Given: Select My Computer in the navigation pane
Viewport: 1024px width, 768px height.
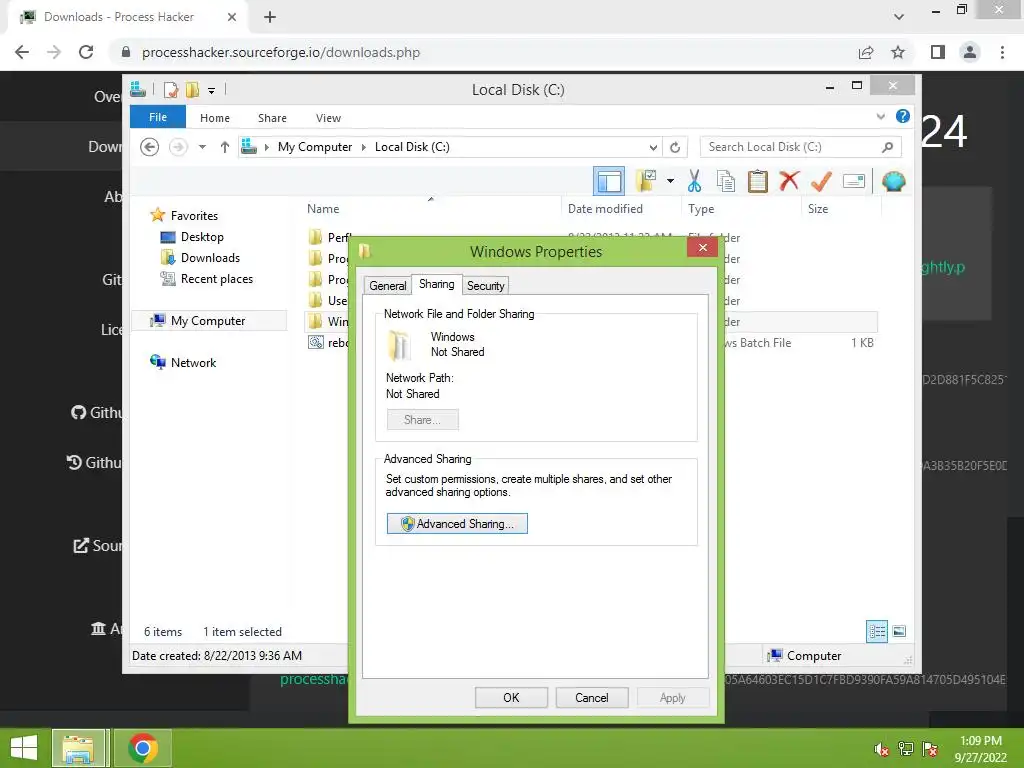Looking at the screenshot, I should point(208,321).
